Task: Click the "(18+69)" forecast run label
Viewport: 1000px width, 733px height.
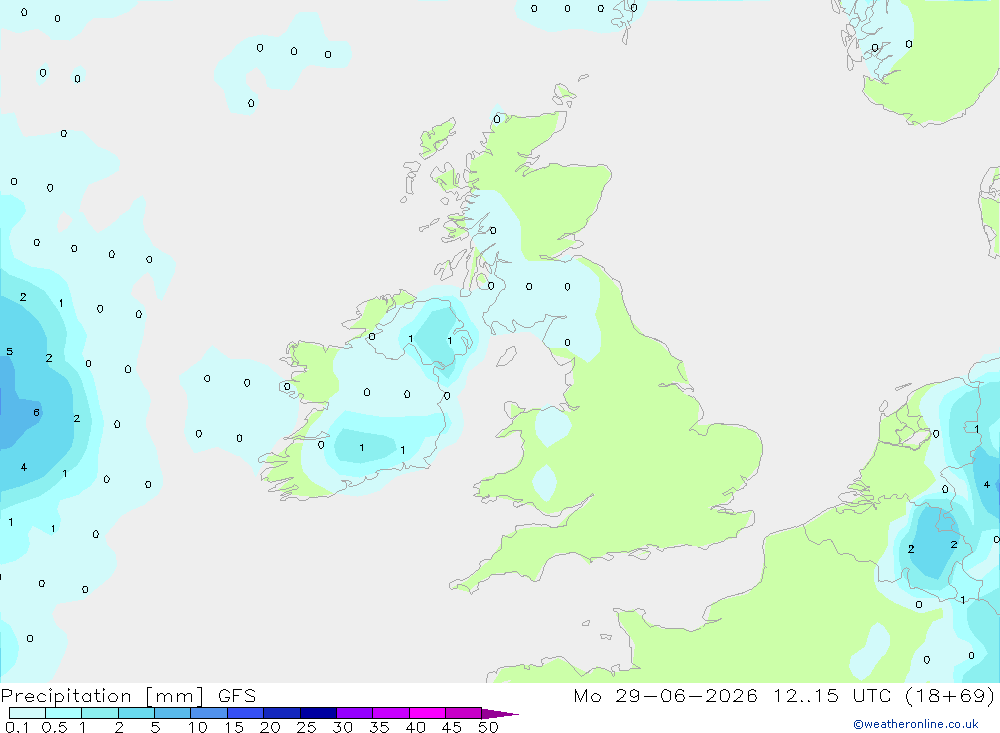Action: click(x=950, y=696)
